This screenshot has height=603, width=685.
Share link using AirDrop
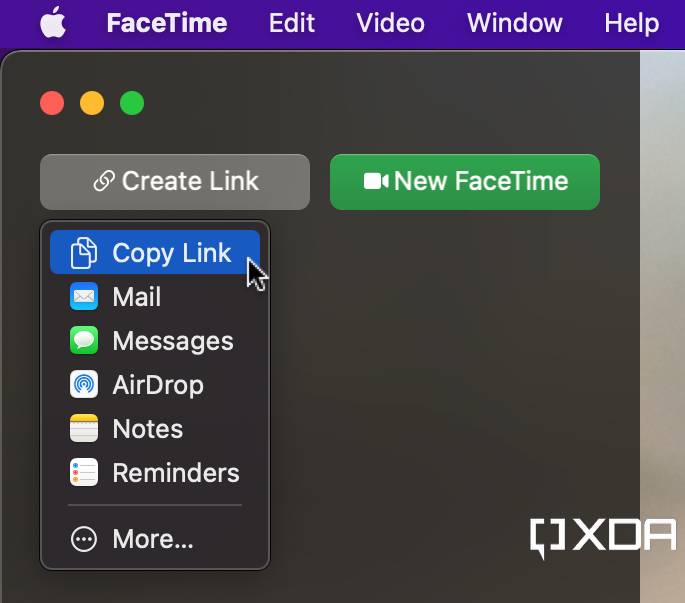155,385
